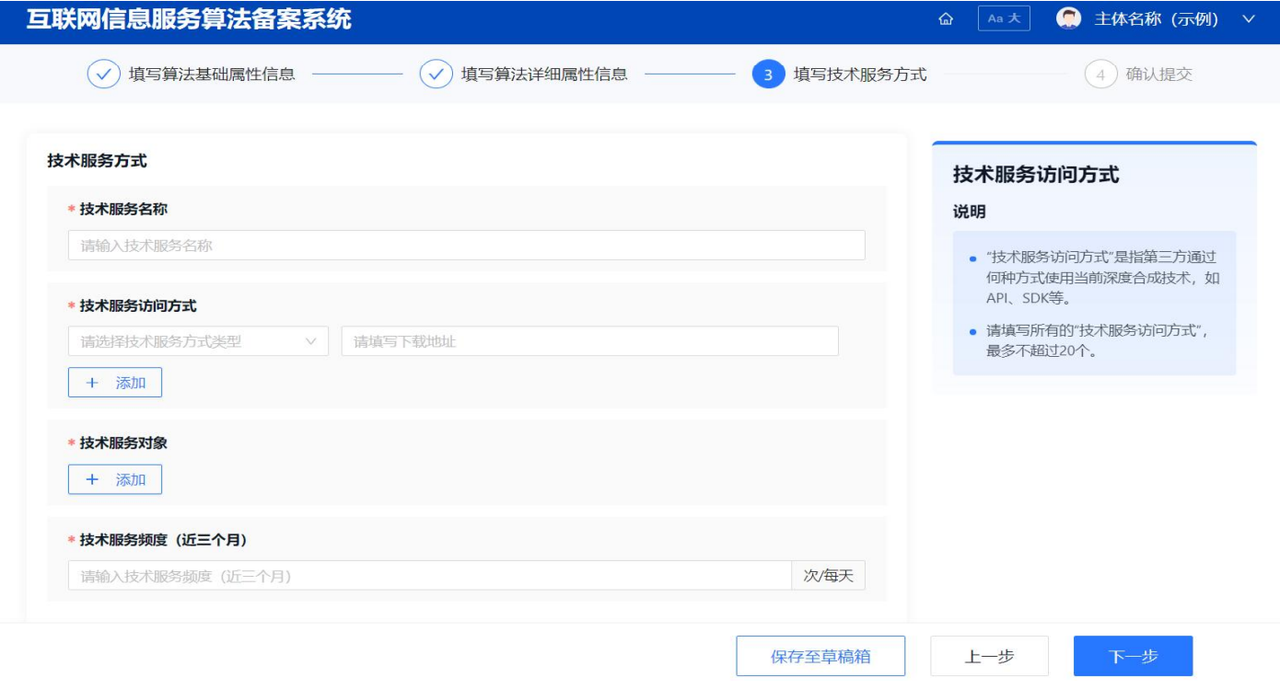Screen dimensions: 1280x700
Task: Click 填写技术服务方式 step label
Action: 860,74
